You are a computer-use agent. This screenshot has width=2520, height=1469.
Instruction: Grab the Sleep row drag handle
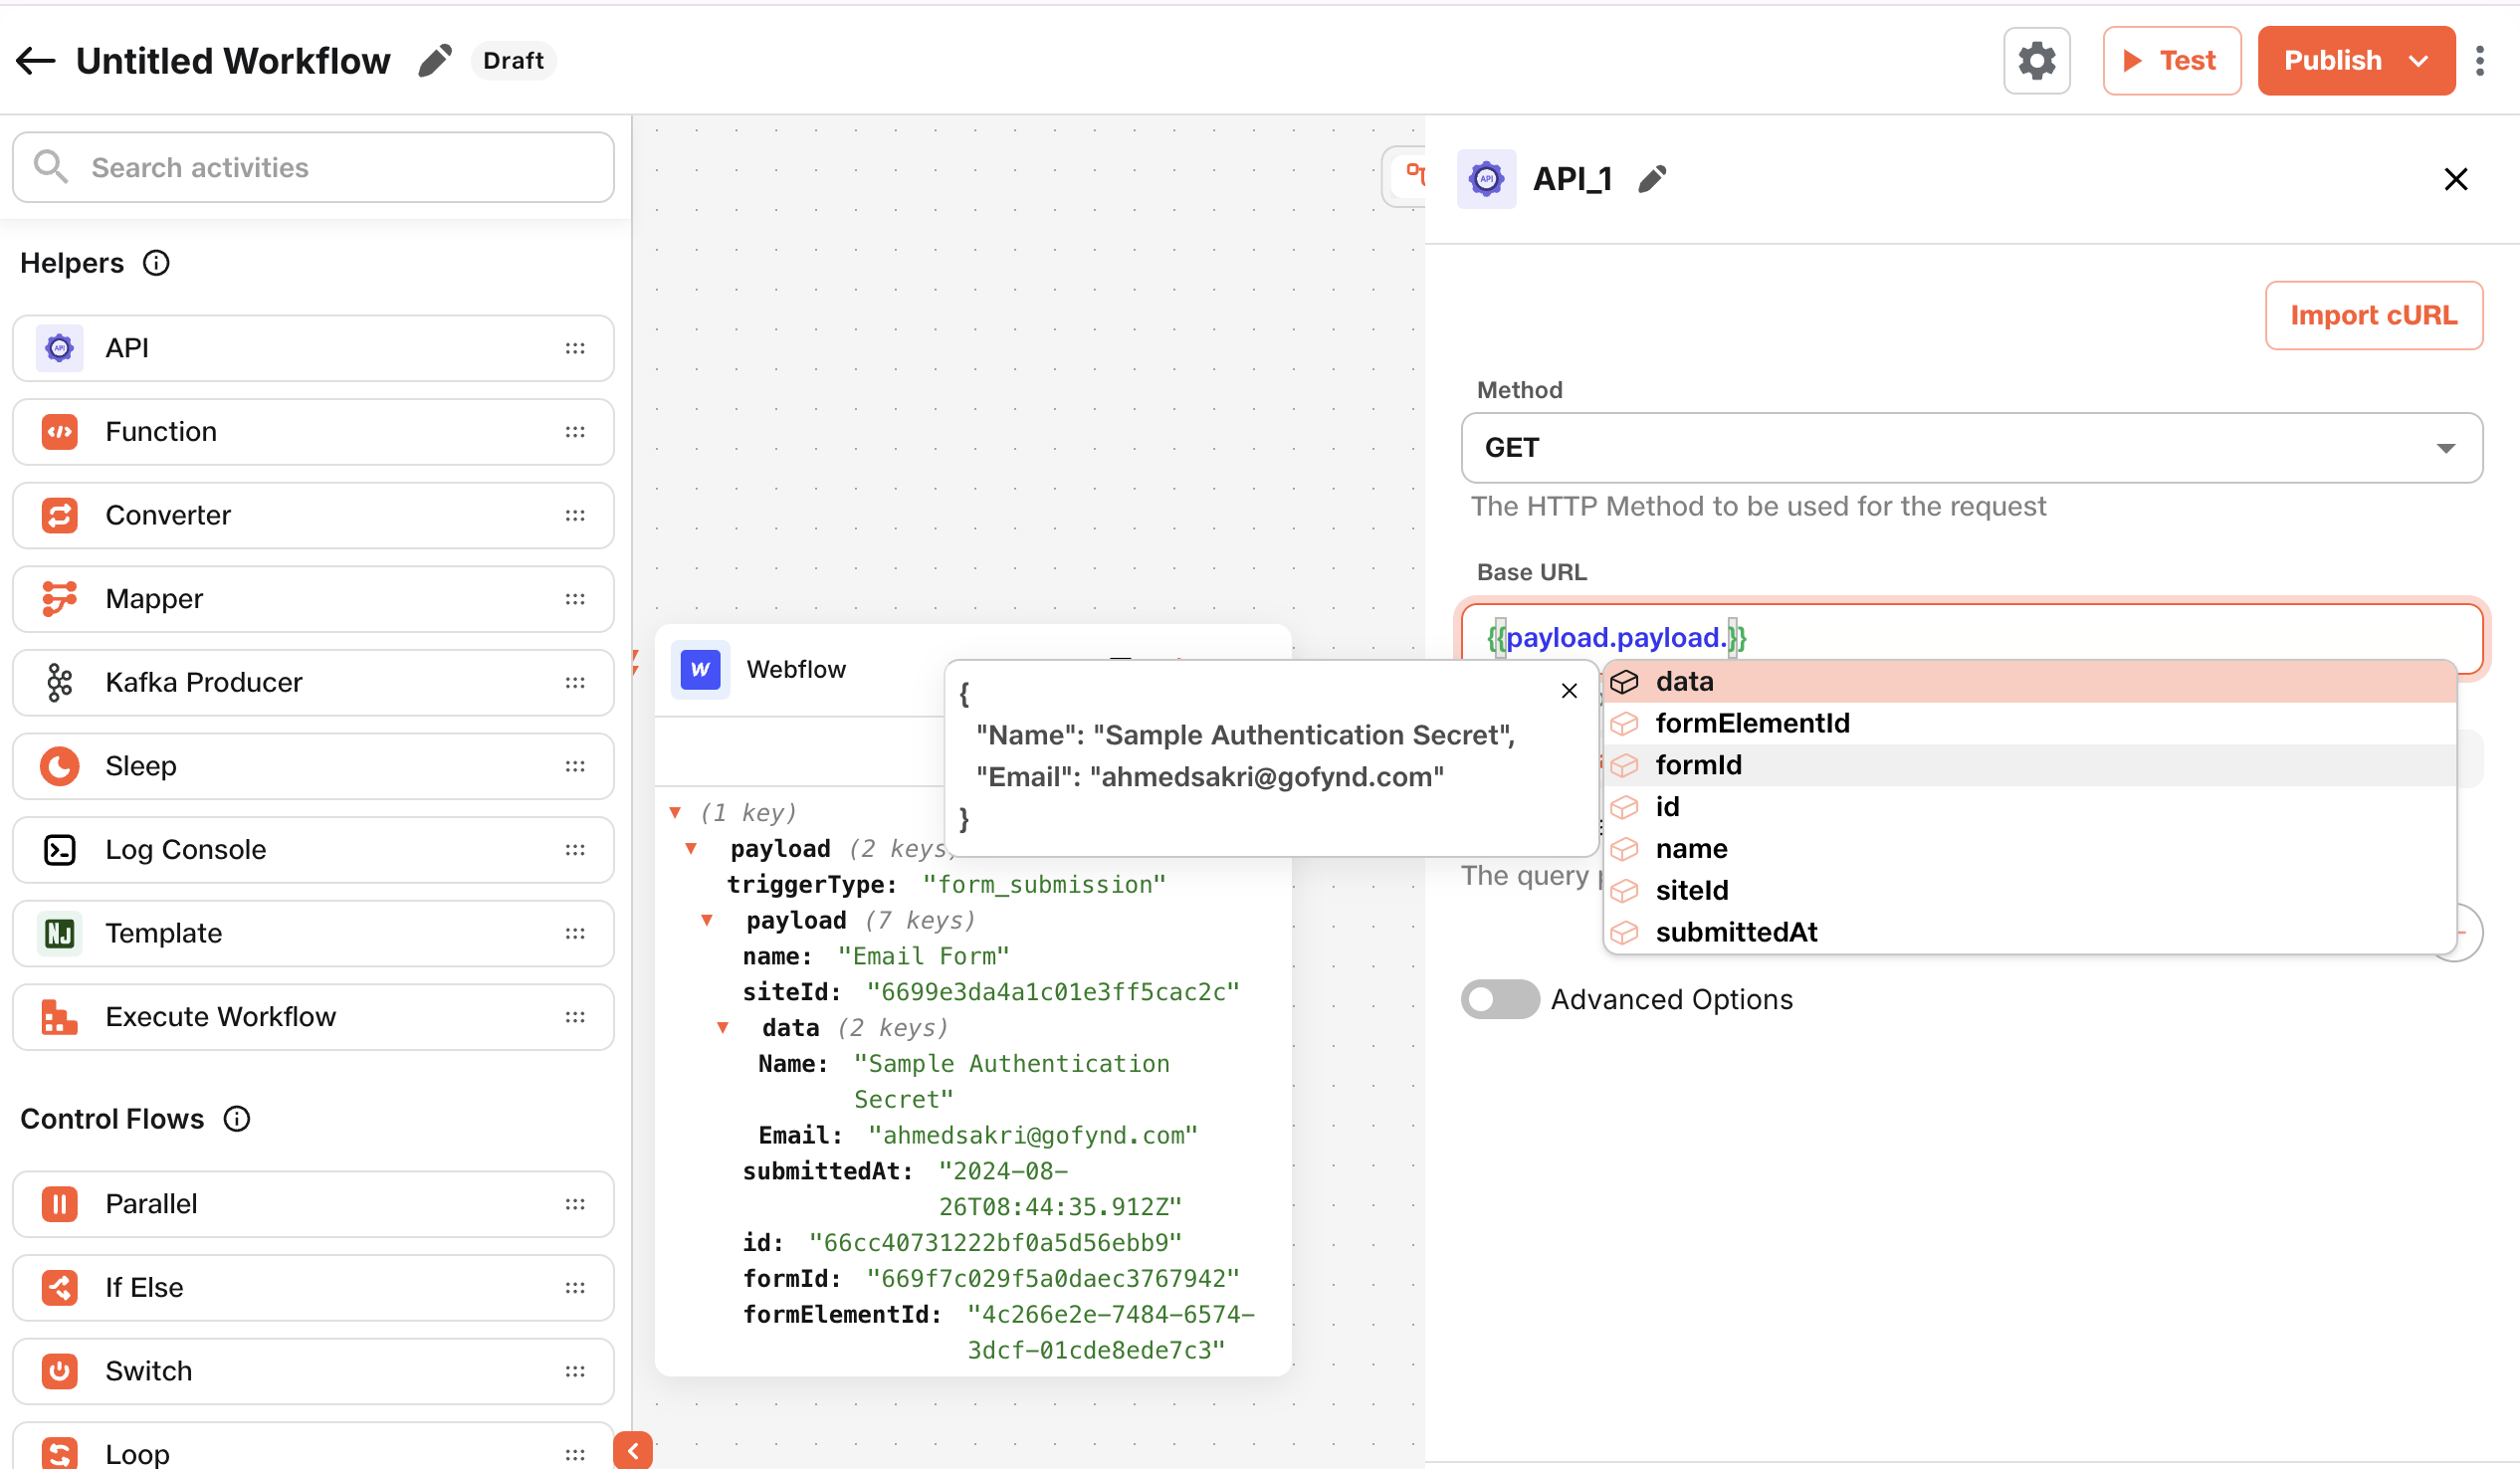pyautogui.click(x=575, y=767)
